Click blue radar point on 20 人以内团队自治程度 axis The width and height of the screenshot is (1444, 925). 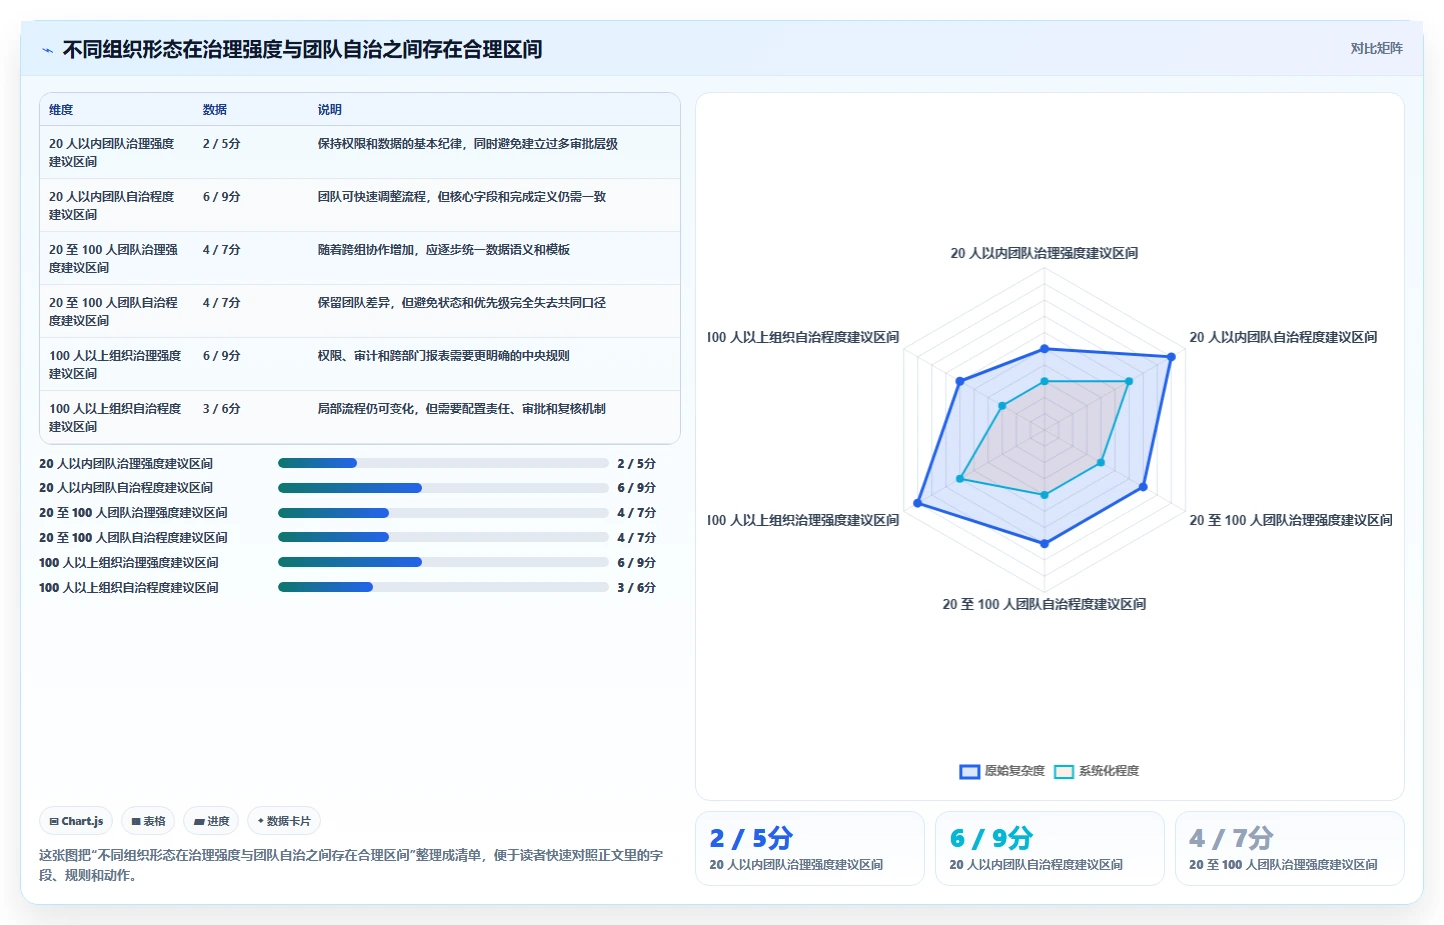pos(1171,357)
